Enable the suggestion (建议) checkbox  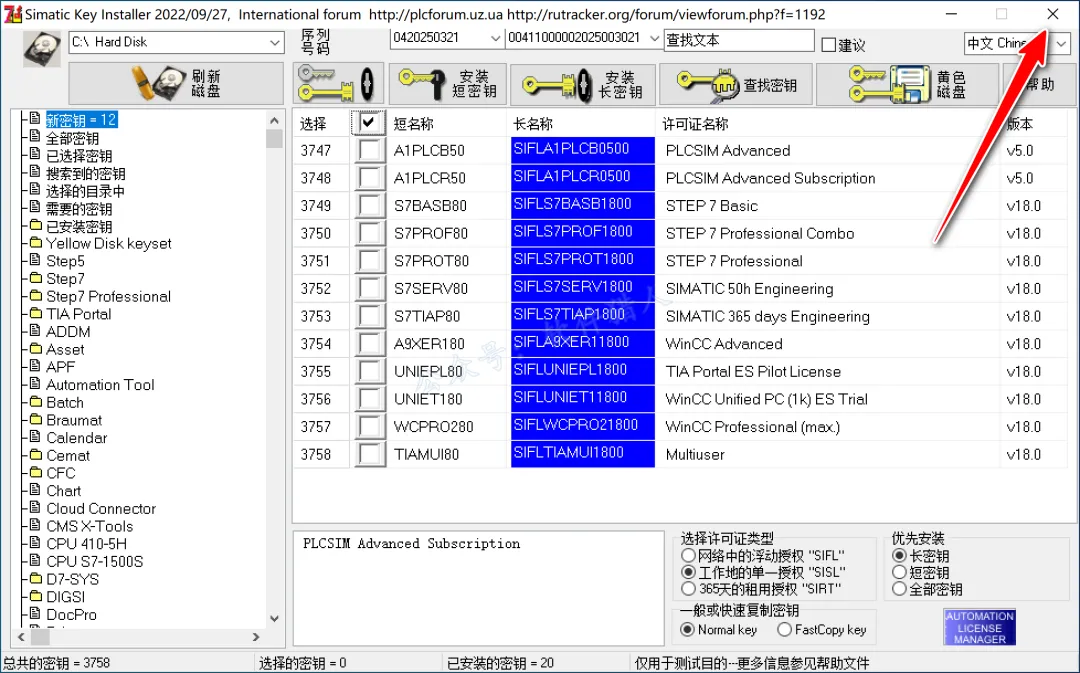829,45
